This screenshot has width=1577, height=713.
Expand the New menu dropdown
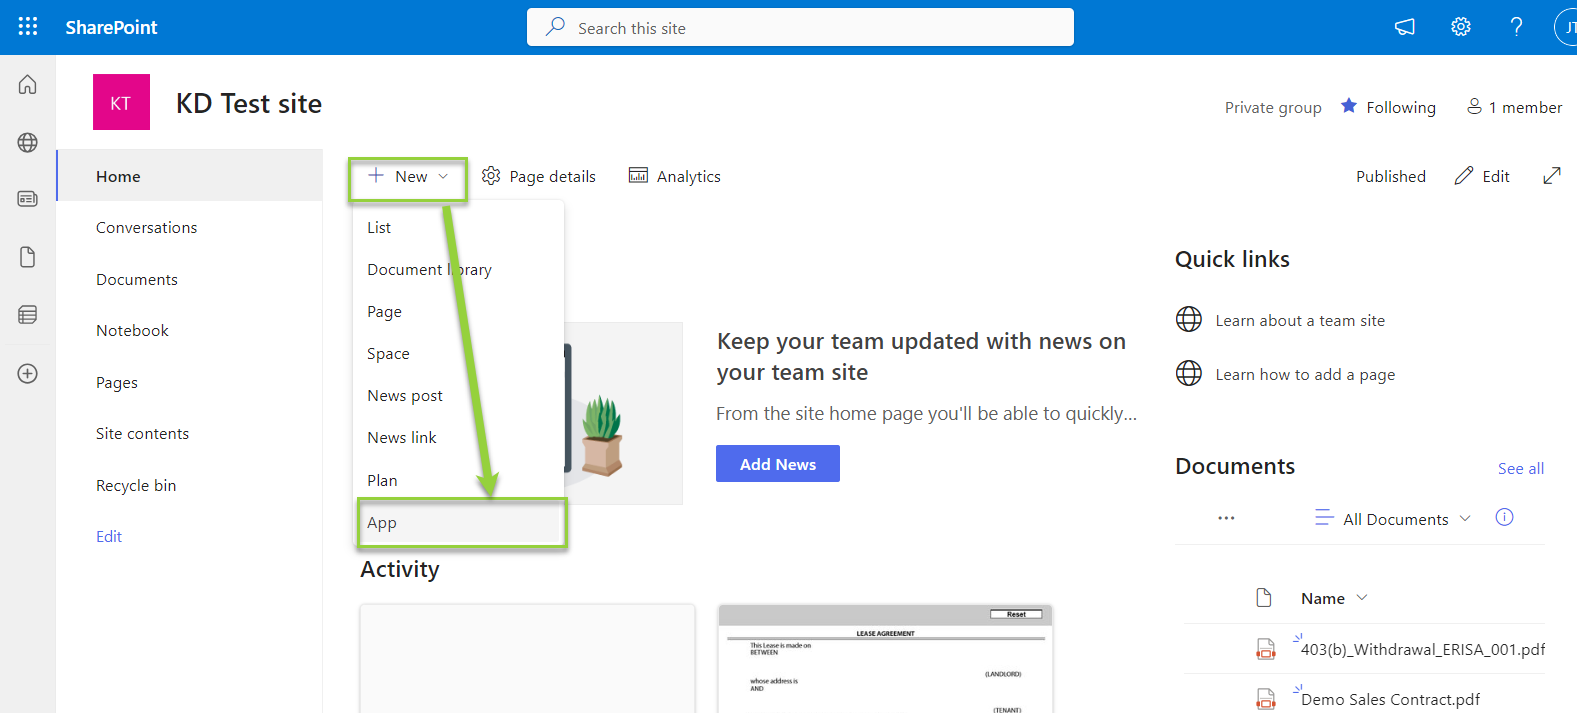click(407, 175)
